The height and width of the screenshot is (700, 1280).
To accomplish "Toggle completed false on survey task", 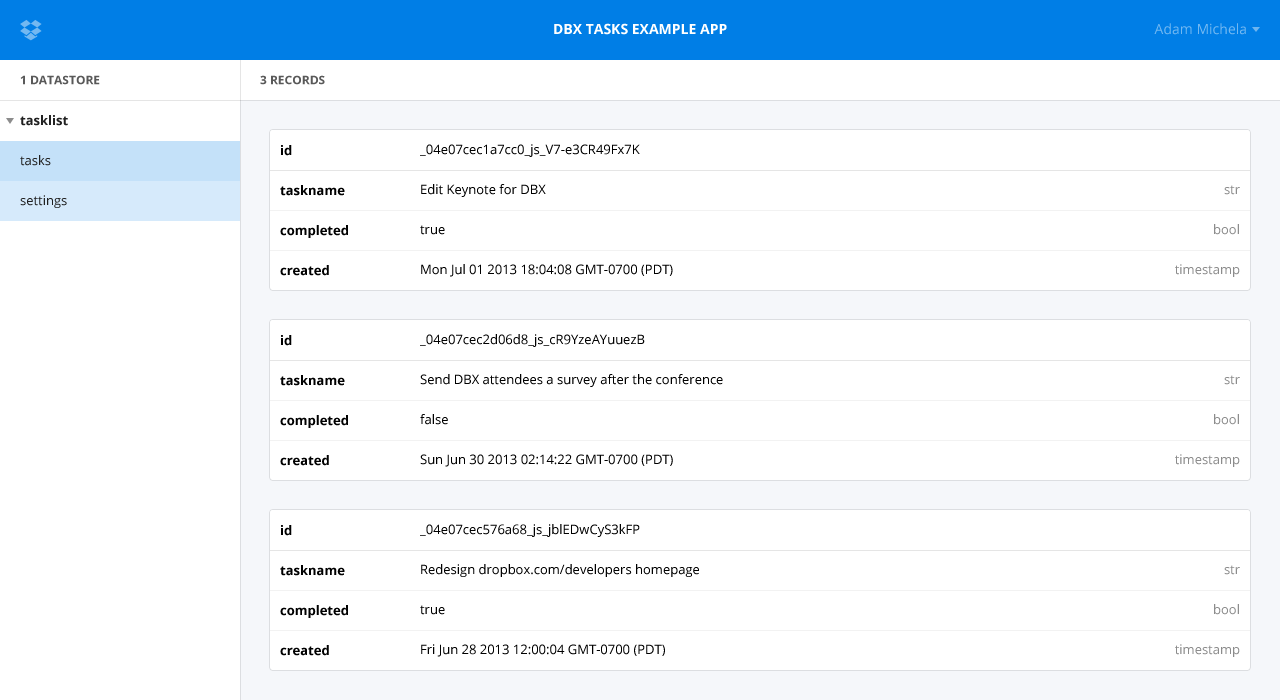I will 434,419.
